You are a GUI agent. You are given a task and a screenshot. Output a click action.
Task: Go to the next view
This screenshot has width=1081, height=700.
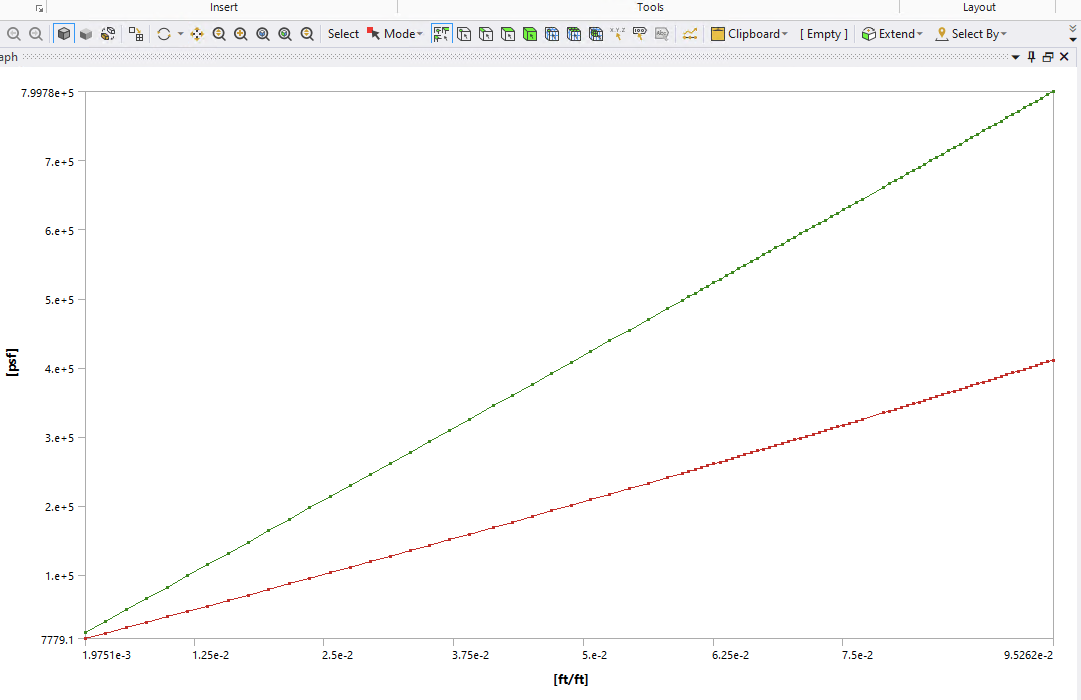point(36,34)
